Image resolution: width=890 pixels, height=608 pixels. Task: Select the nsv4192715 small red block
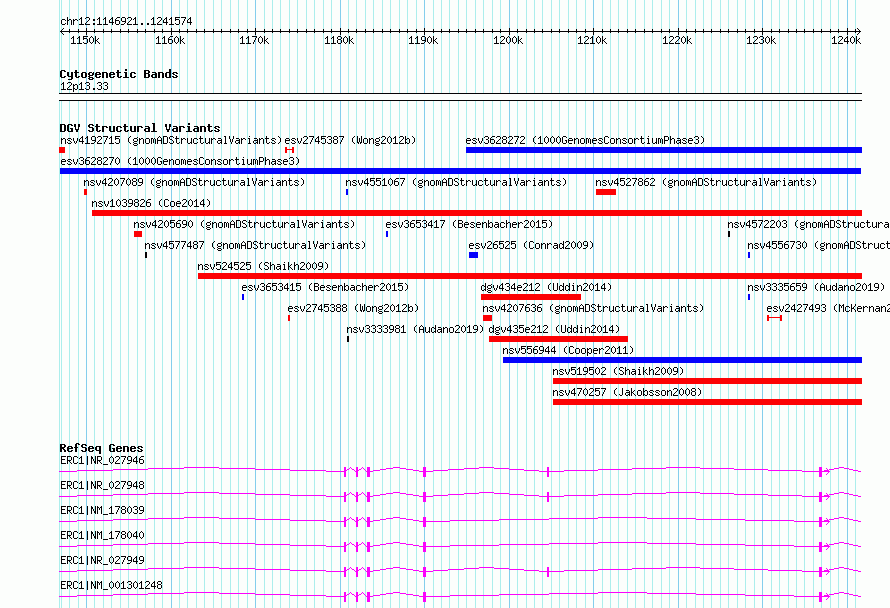coord(62,150)
